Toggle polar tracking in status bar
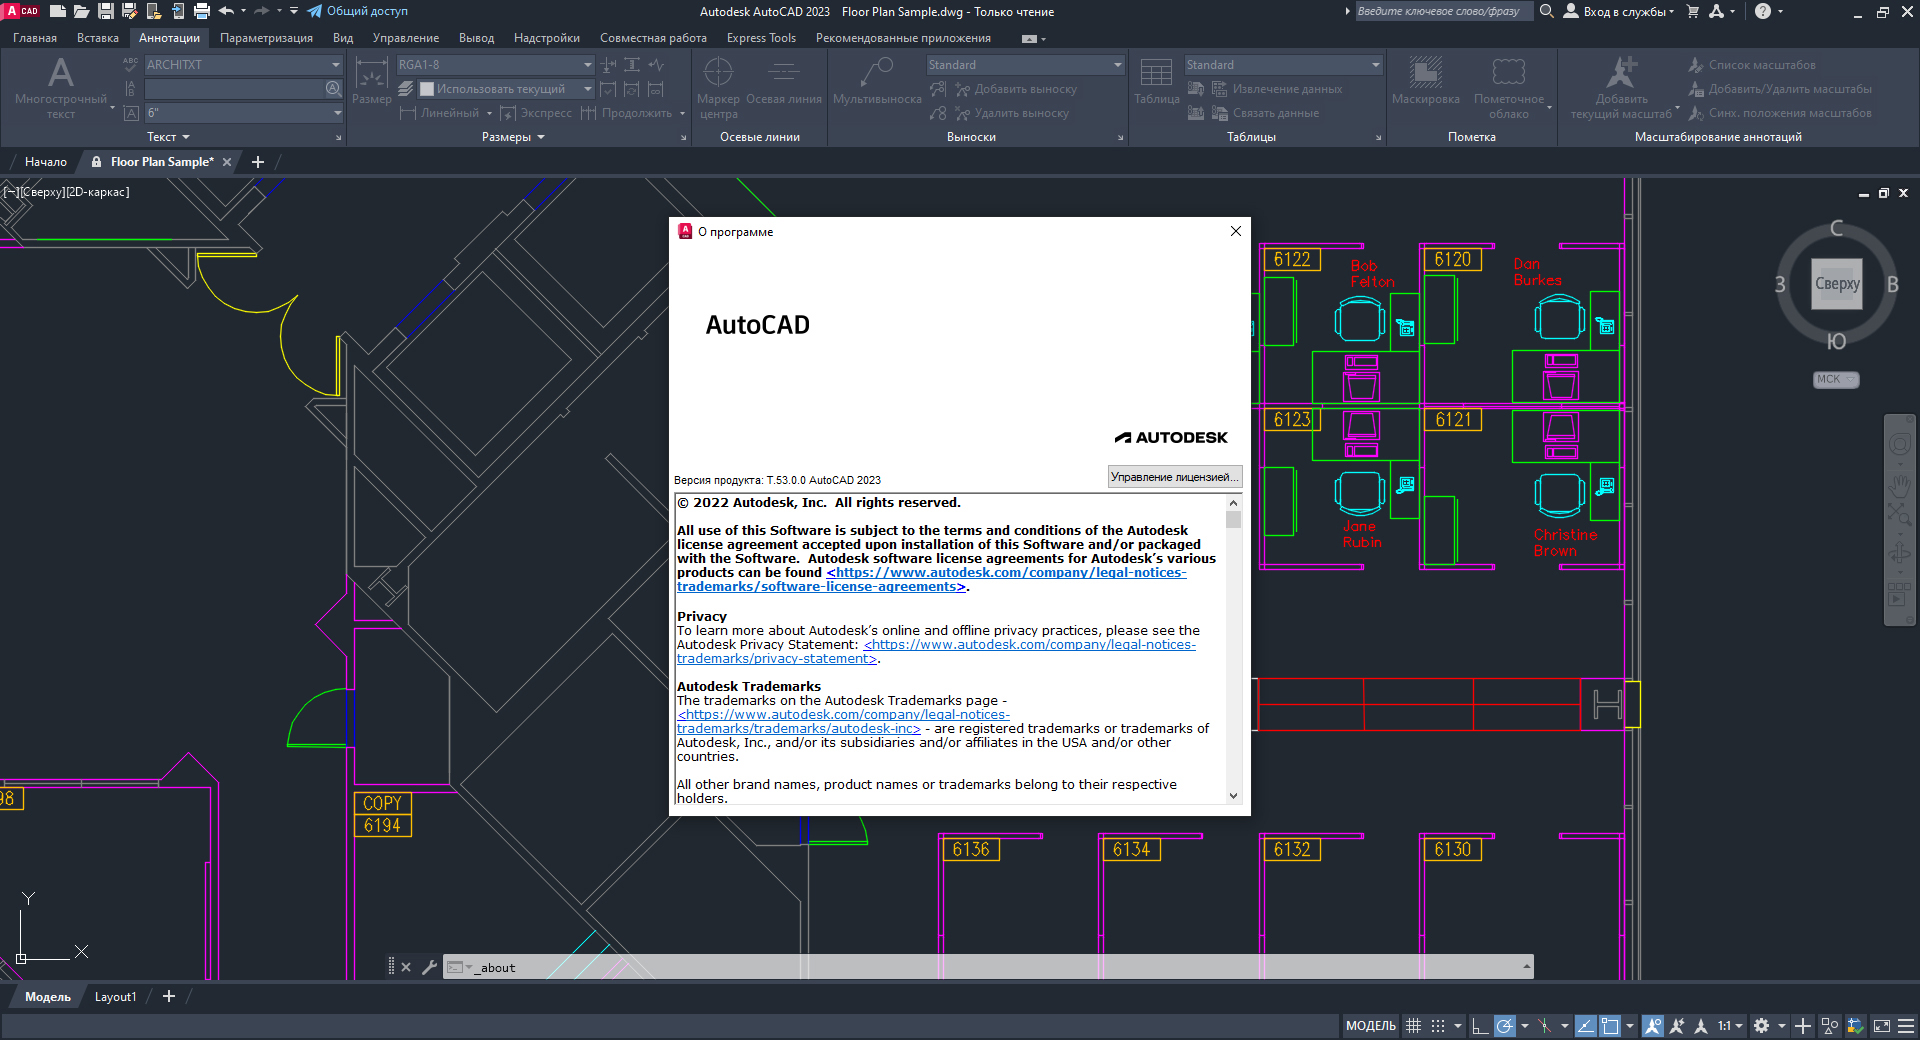This screenshot has height=1040, width=1920. [x=1505, y=1026]
